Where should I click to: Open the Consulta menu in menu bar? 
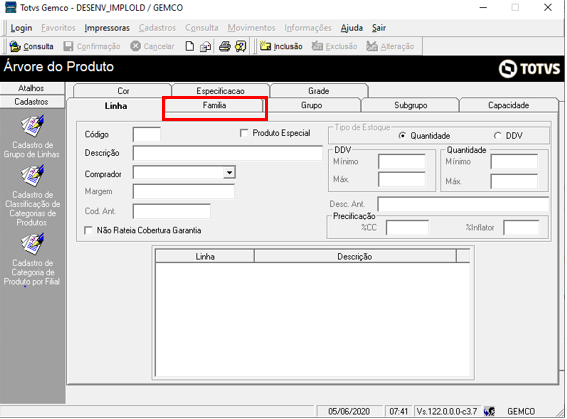[x=202, y=28]
